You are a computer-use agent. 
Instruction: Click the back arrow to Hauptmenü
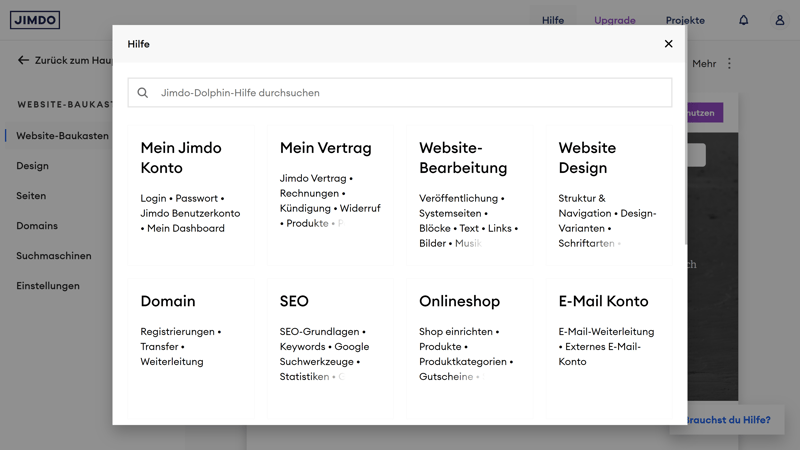click(x=23, y=60)
